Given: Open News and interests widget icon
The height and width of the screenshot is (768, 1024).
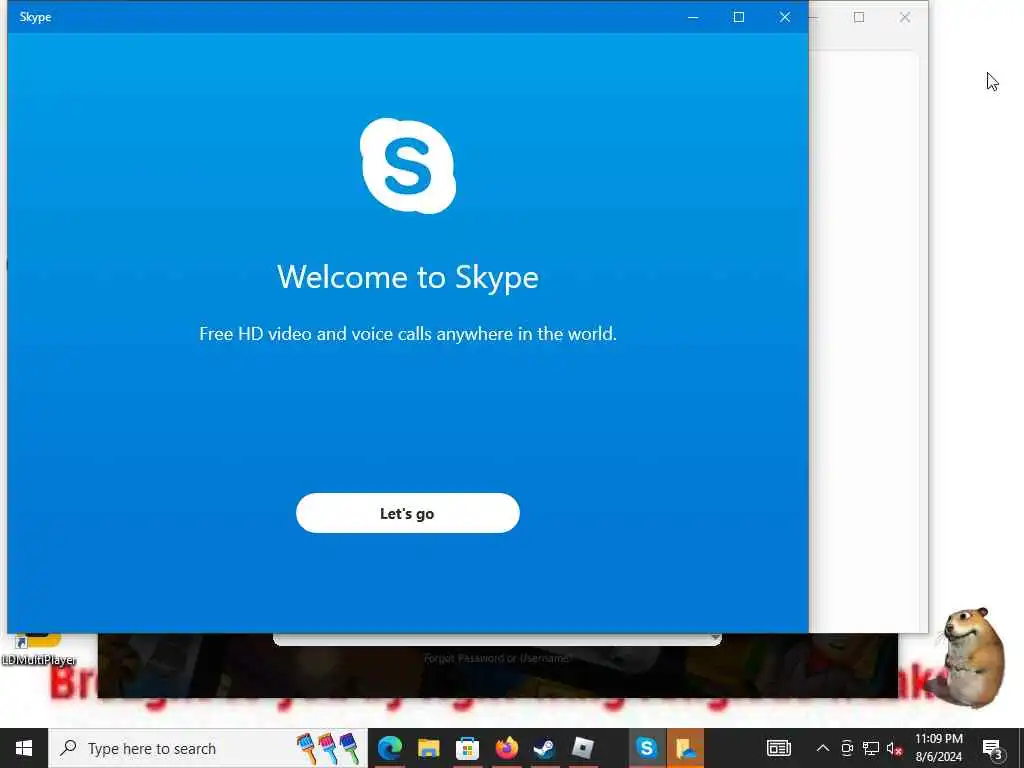Looking at the screenshot, I should [778, 748].
